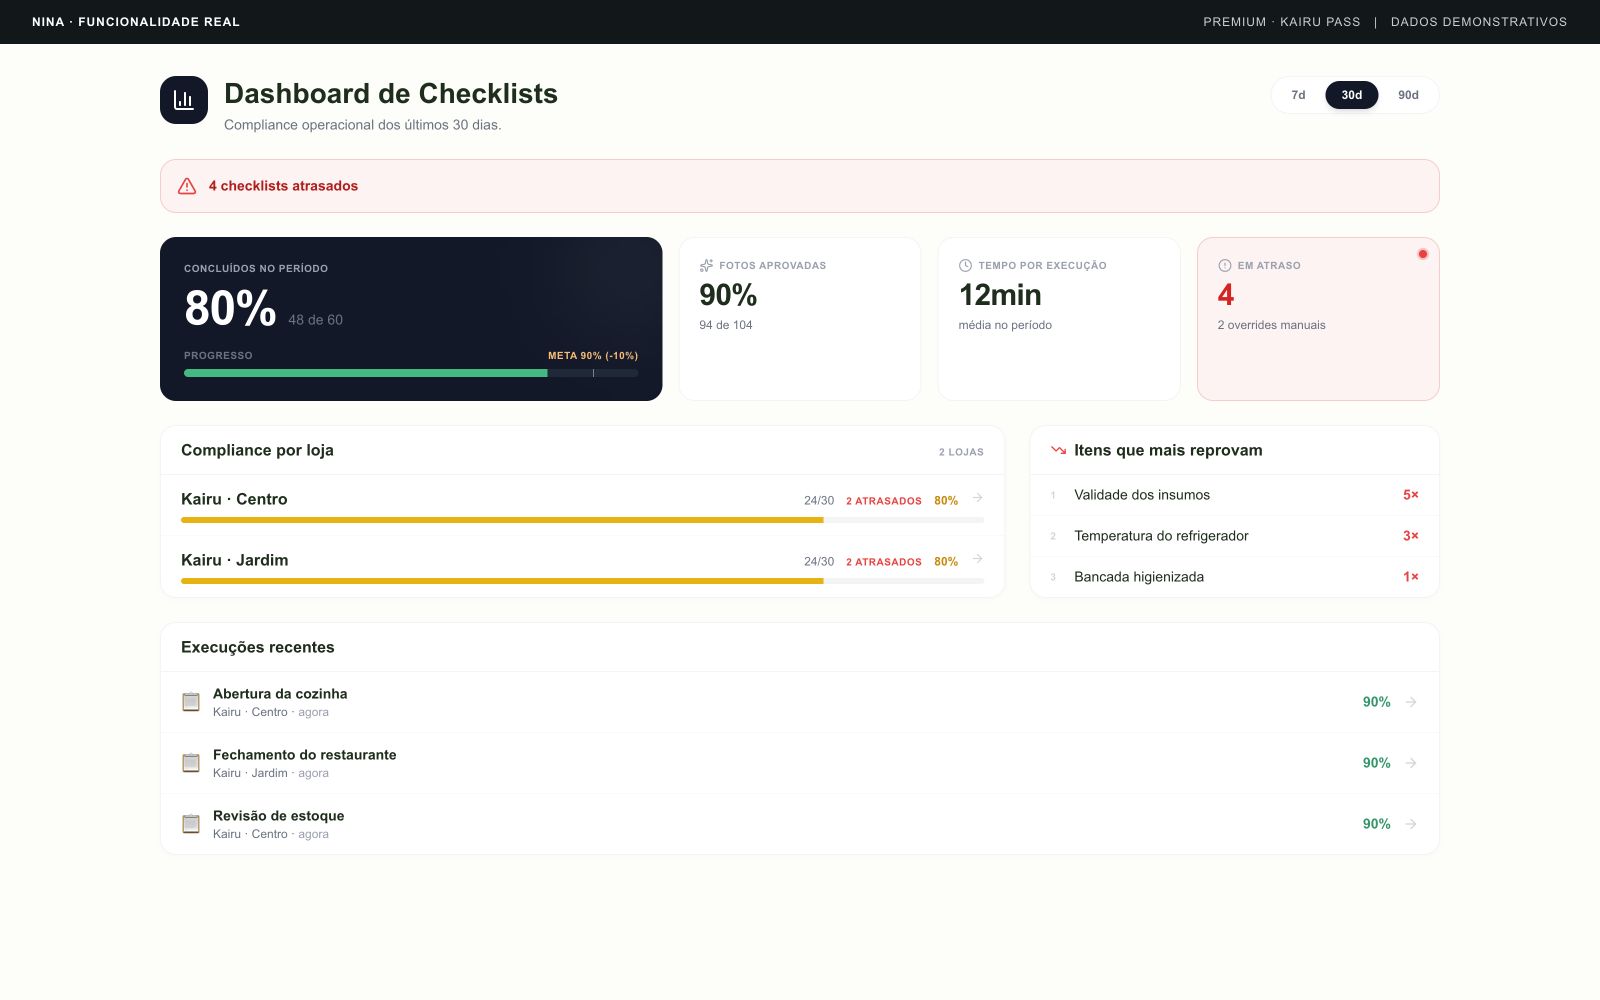Click Nina · Funcionalidade Real header label
The height and width of the screenshot is (1000, 1600).
pyautogui.click(x=136, y=22)
